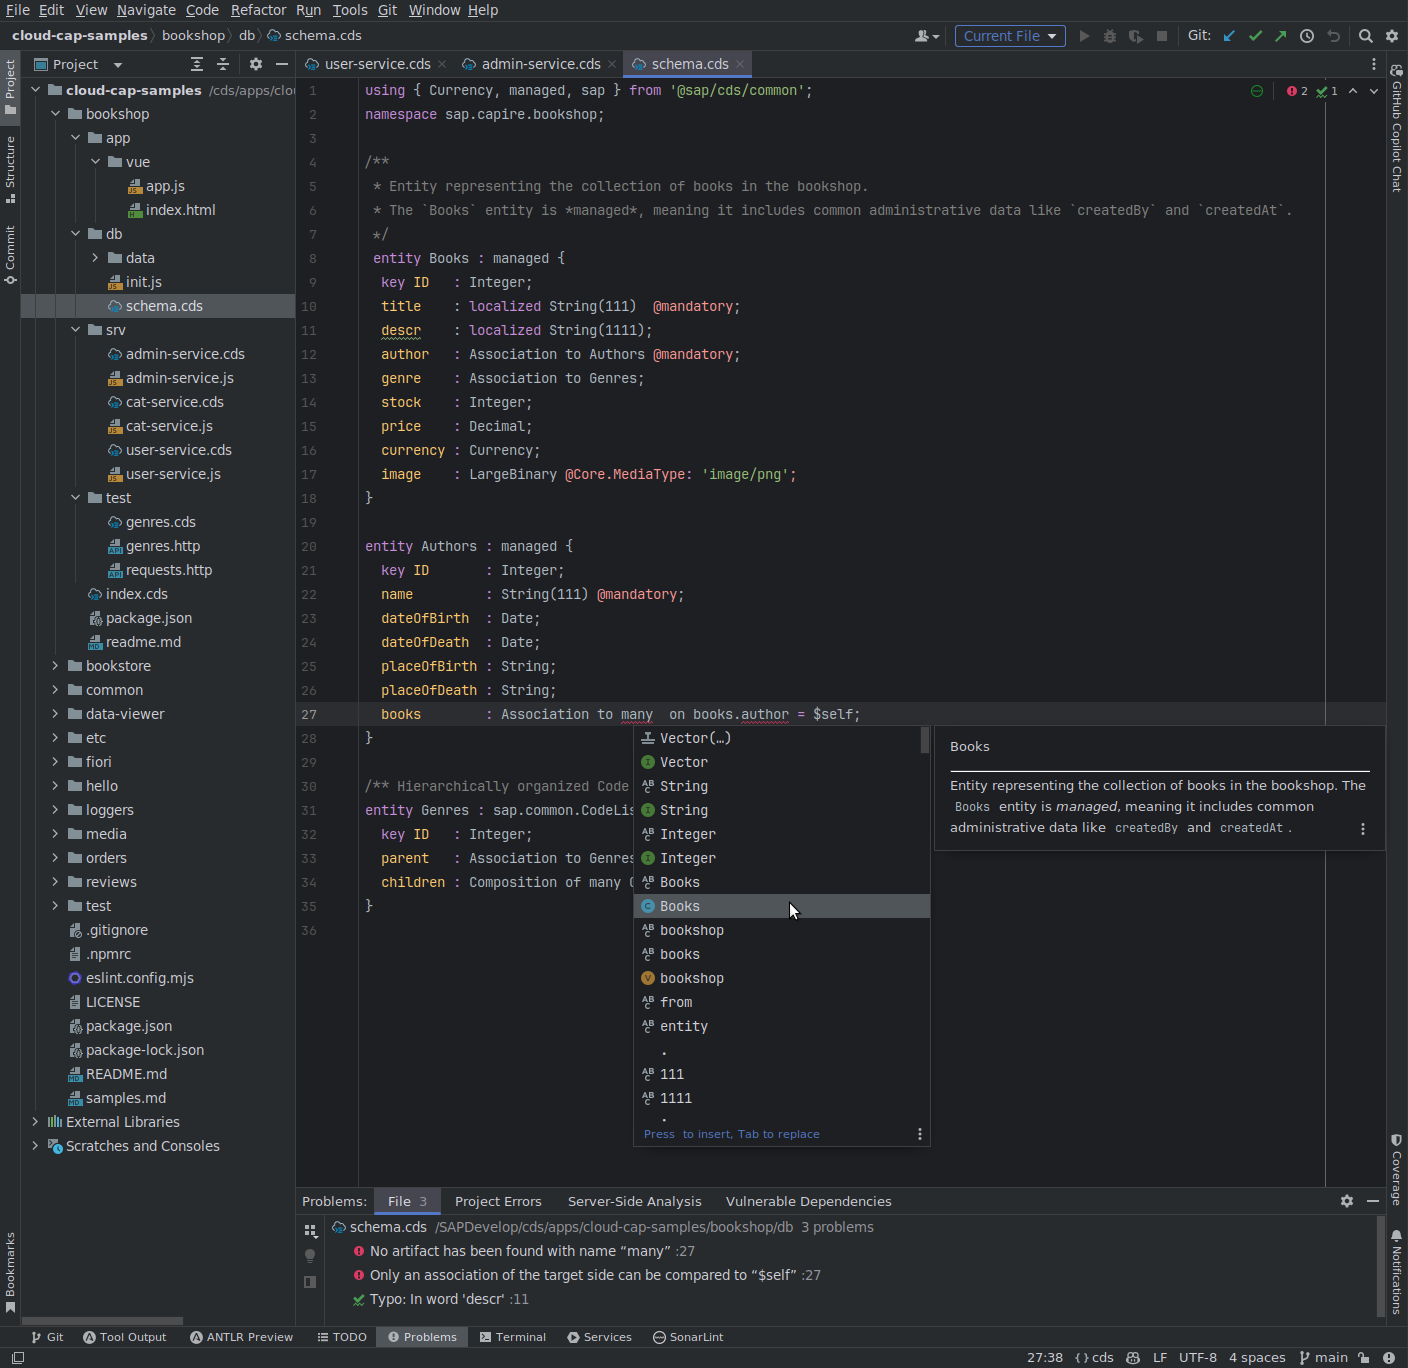This screenshot has height=1368, width=1408.
Task: Click the main Git branch widget
Action: tap(1323, 1357)
